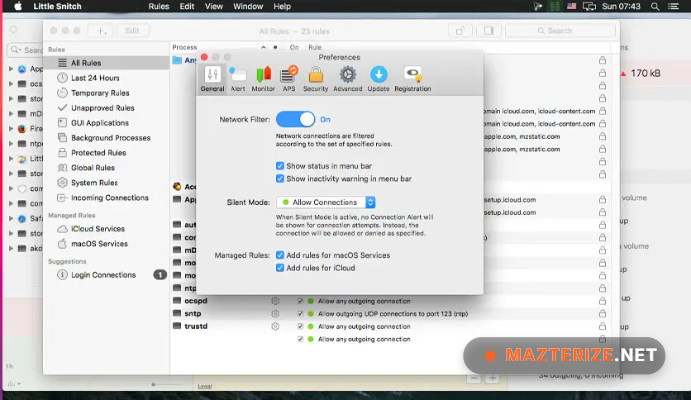Open the Edit menu
This screenshot has width=691, height=400.
(187, 6)
